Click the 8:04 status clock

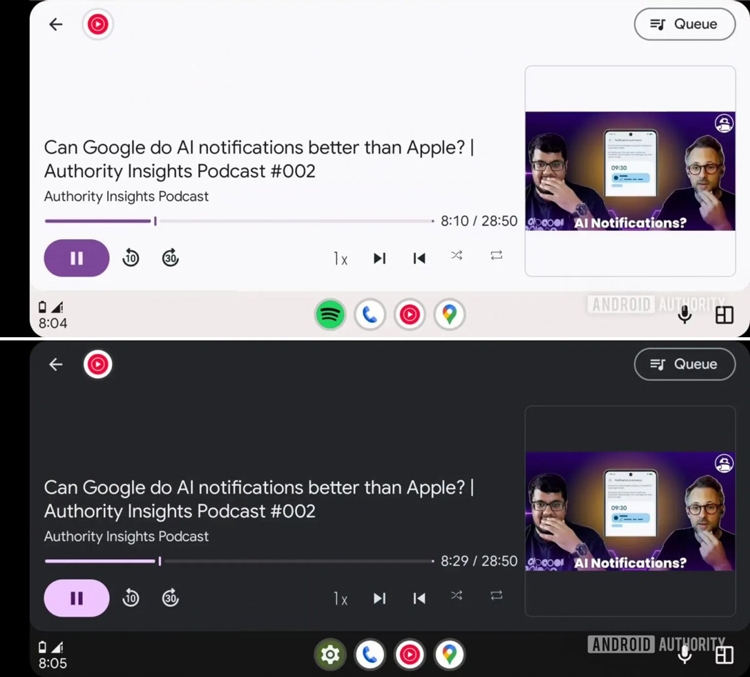tap(53, 323)
